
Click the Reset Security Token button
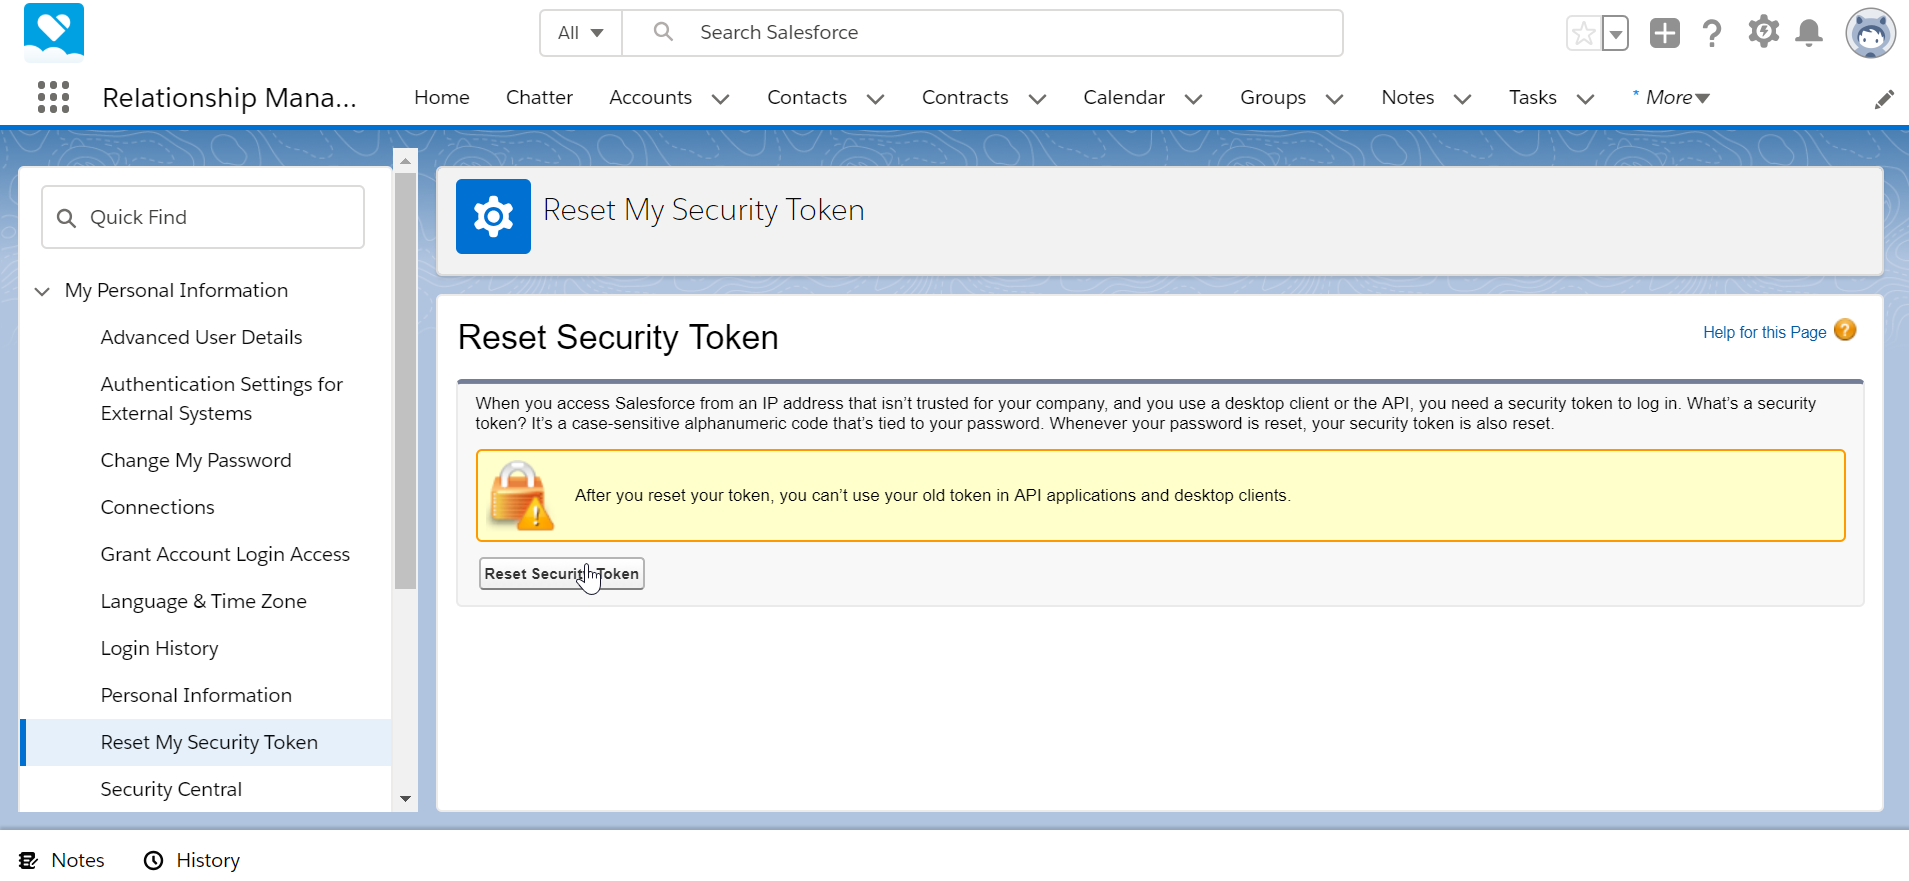(x=562, y=574)
